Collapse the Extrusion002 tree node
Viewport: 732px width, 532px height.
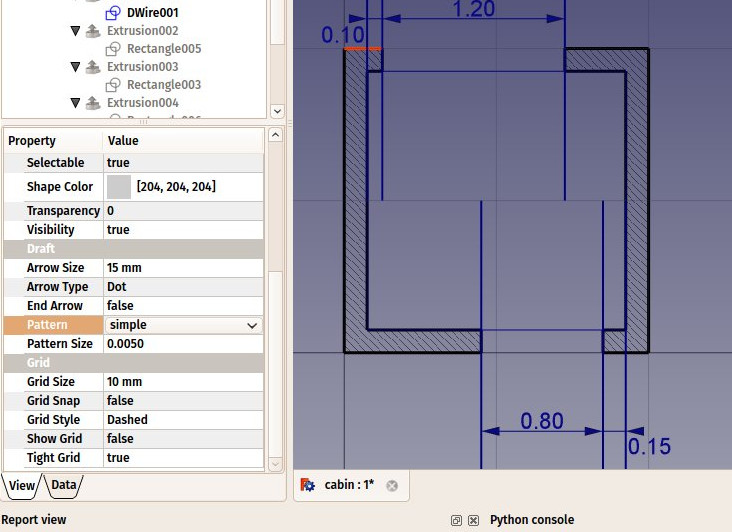coord(76,31)
